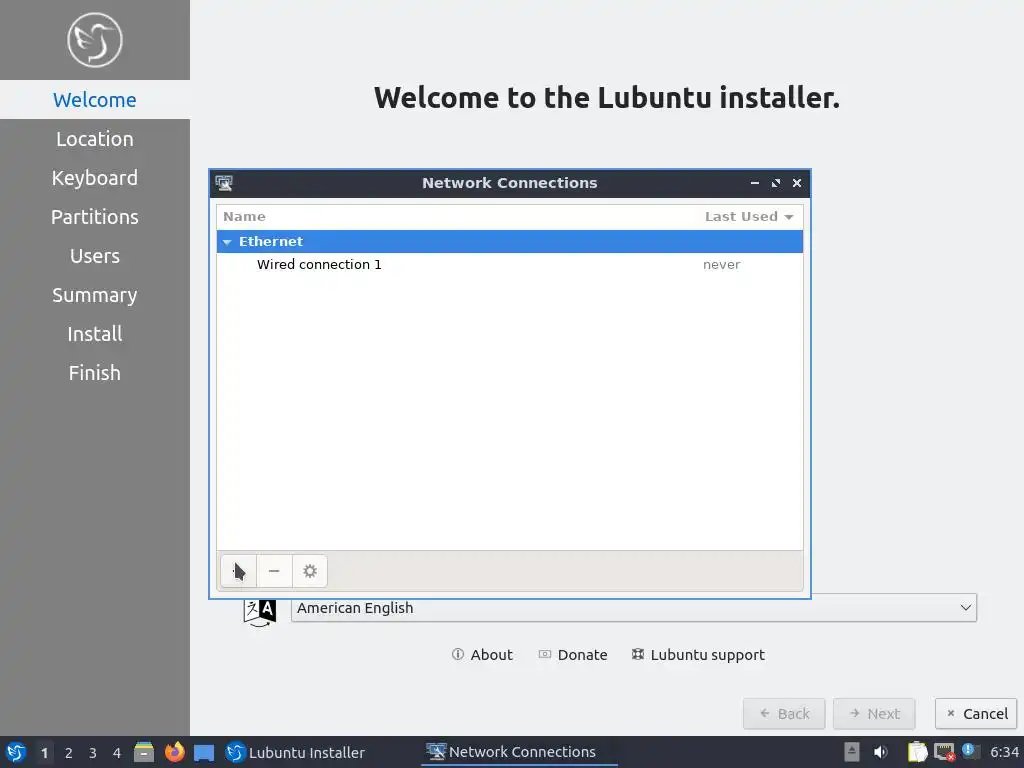
Task: Click the network status tray icon
Action: (944, 752)
